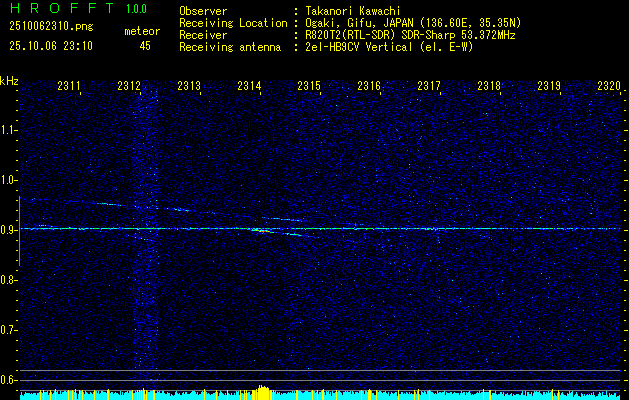
Task: Click the 1.1 kHz frequency label
Action: tap(8, 130)
